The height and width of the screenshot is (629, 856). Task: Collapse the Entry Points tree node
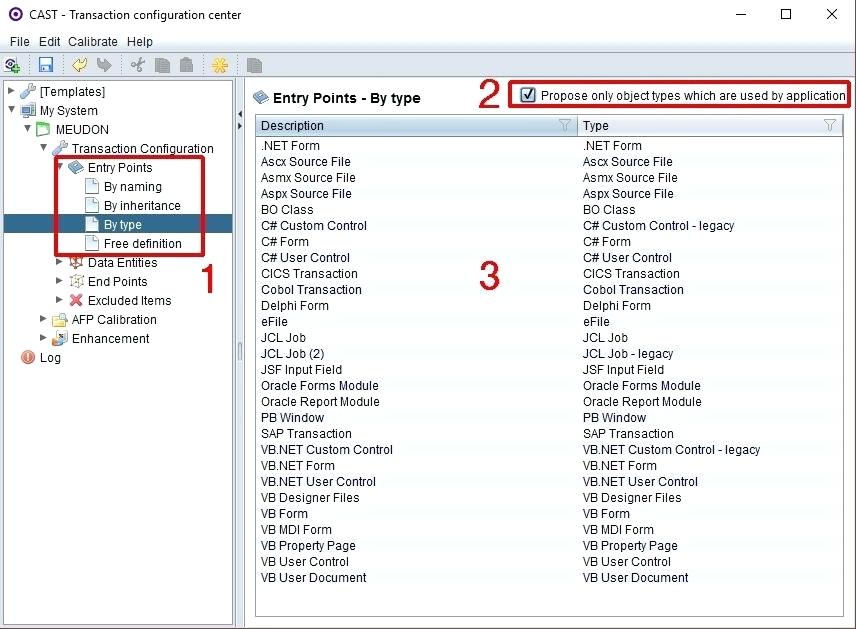[60, 168]
